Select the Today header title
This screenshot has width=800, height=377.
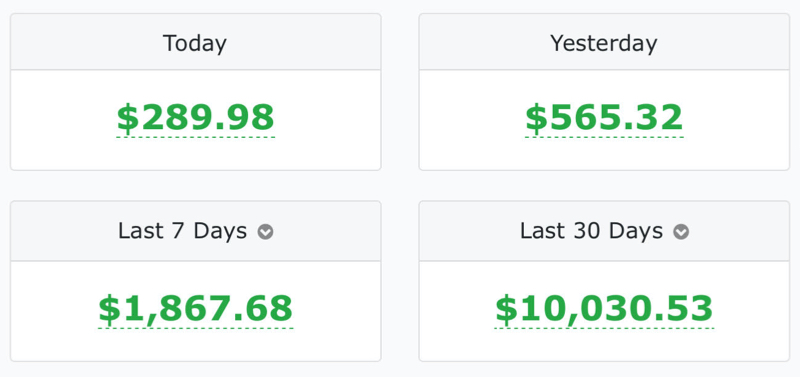point(195,43)
